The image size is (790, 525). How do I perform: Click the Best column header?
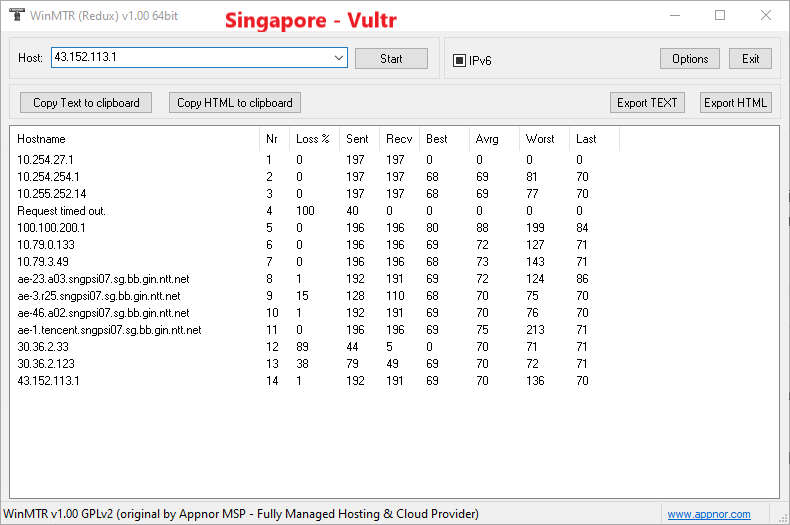point(444,139)
